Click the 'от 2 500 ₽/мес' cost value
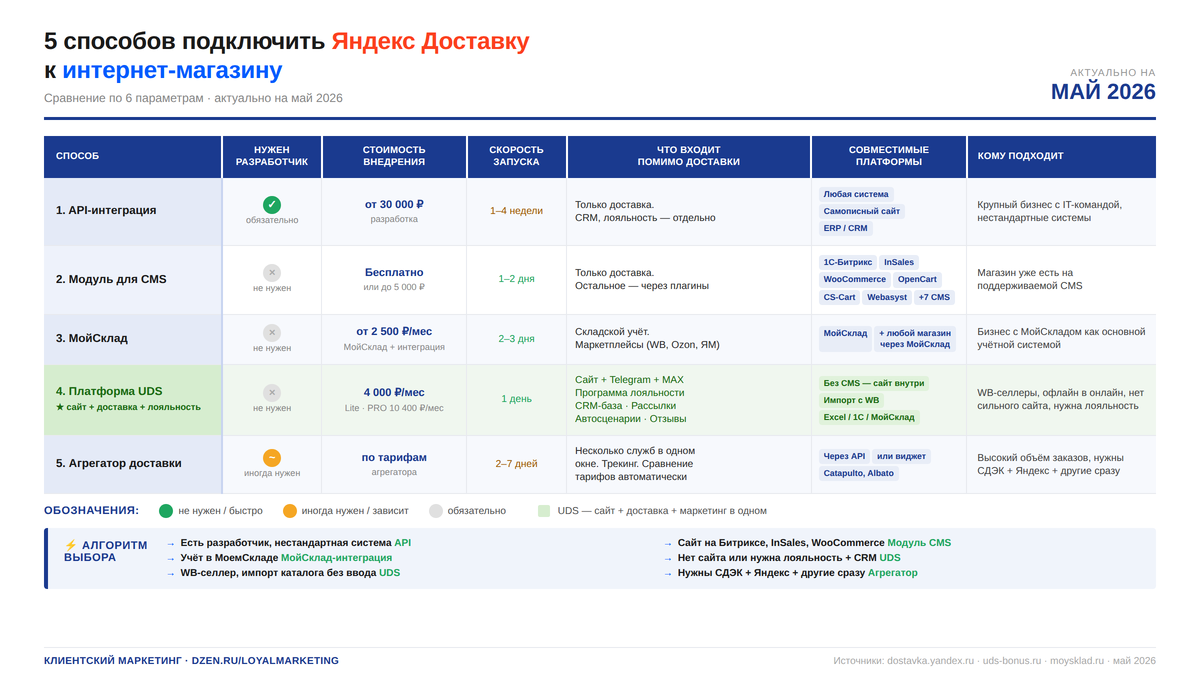This screenshot has height=680, width=1200. pyautogui.click(x=394, y=331)
